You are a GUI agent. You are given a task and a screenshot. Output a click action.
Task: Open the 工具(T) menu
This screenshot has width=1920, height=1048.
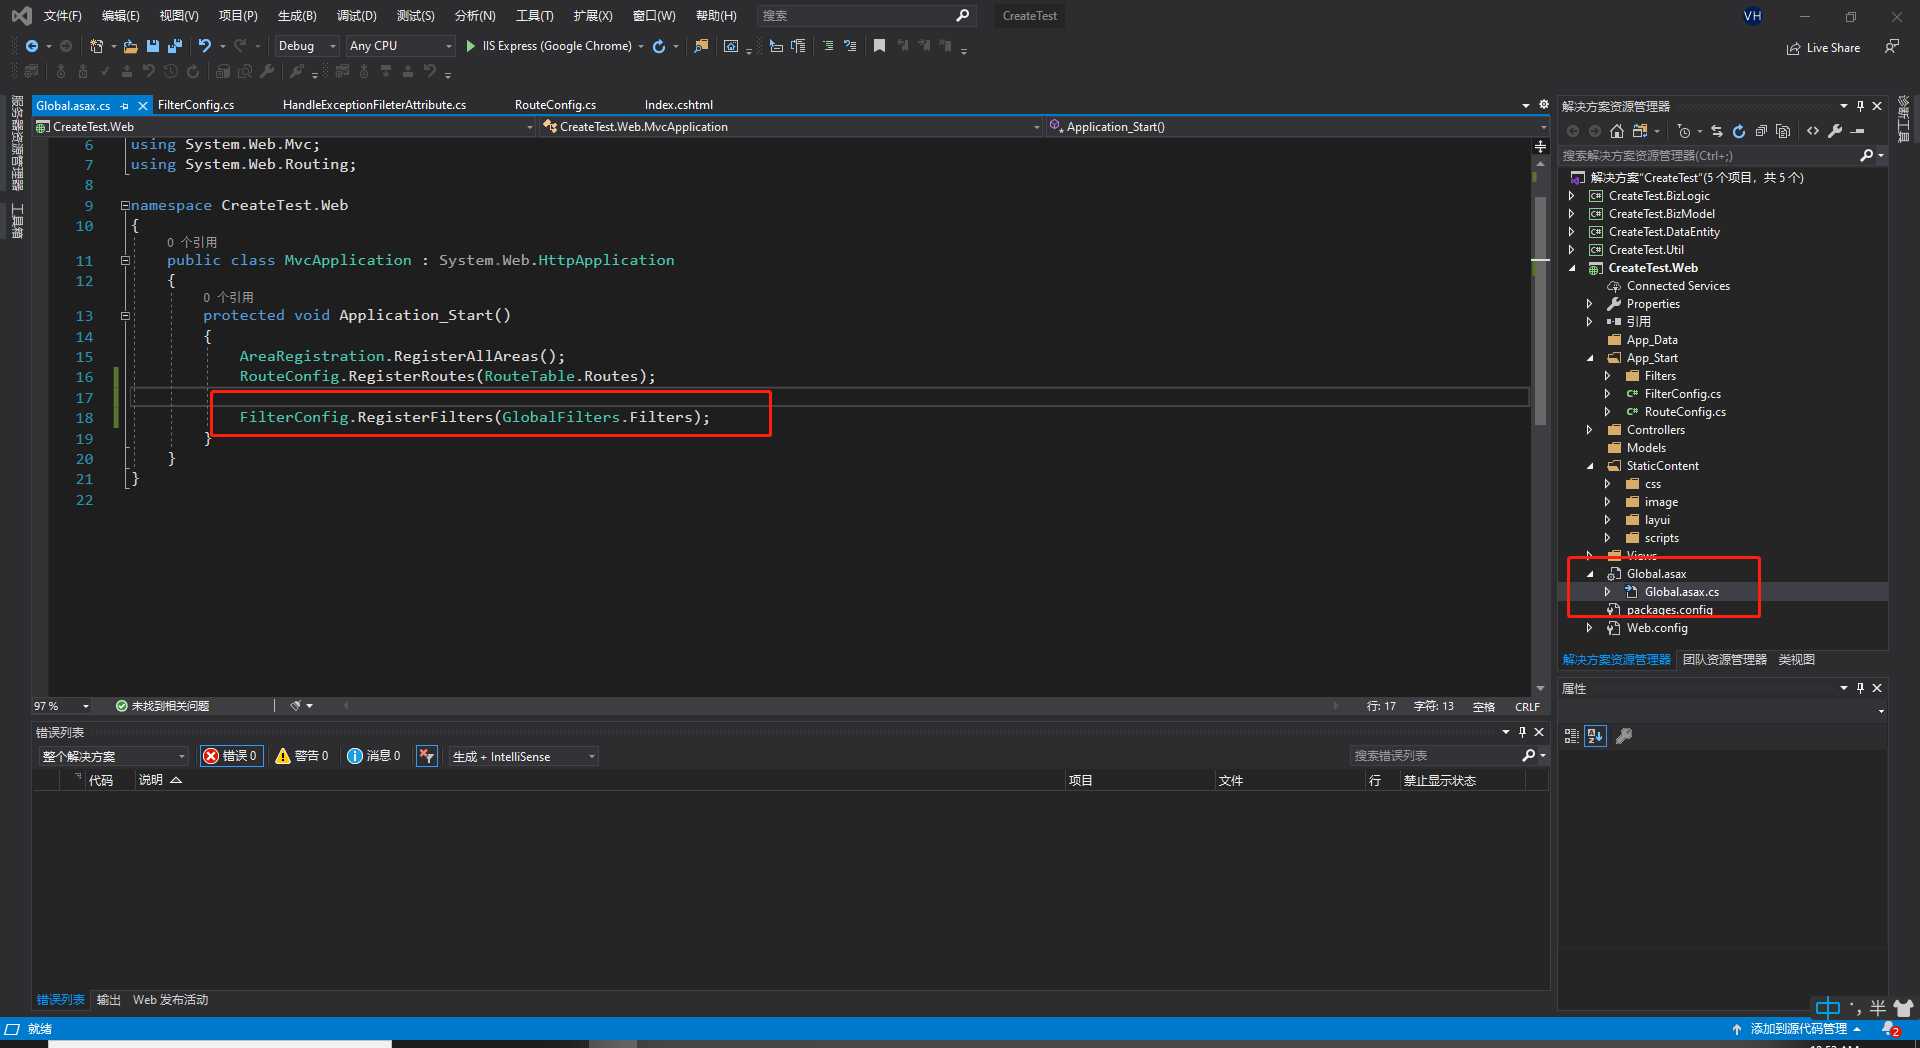[x=534, y=16]
